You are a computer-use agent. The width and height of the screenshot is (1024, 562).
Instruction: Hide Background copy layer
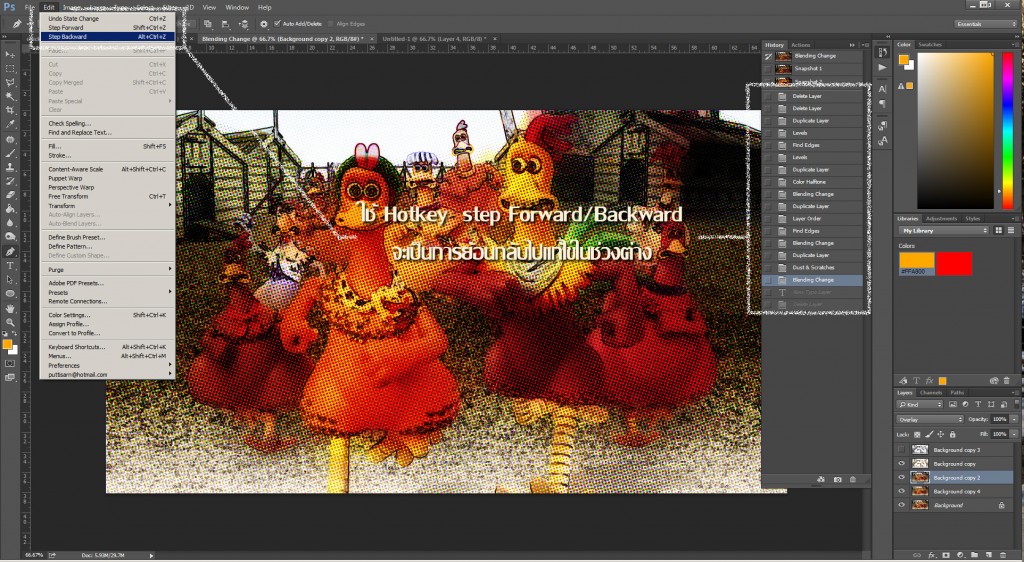[902, 463]
